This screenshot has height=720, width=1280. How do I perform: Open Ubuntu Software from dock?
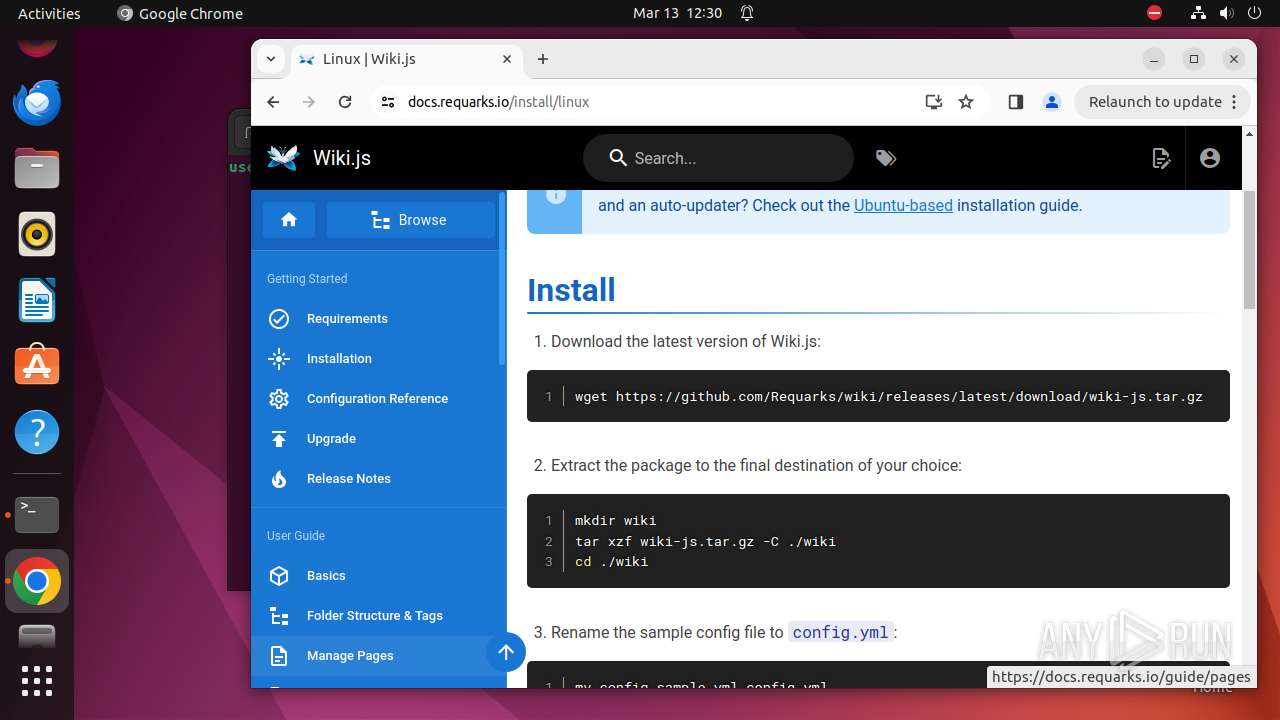coord(37,366)
